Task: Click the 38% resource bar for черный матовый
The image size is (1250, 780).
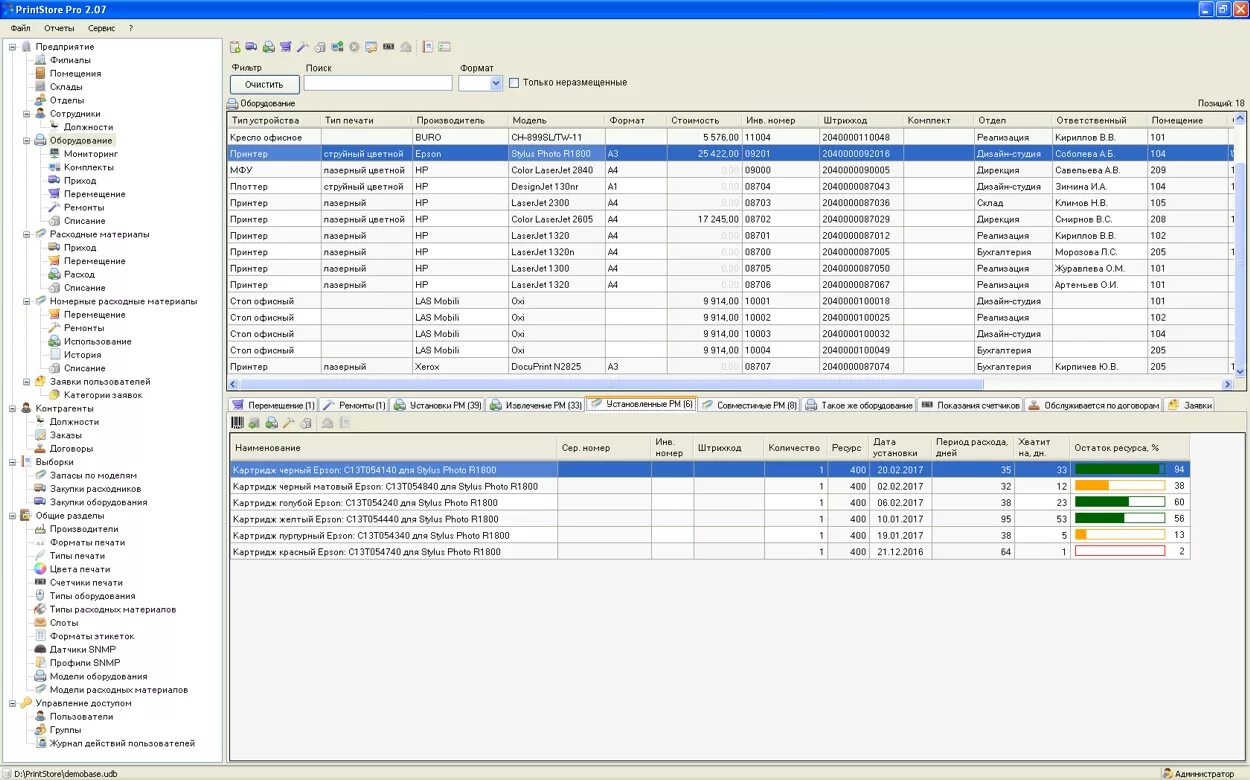Action: pyautogui.click(x=1120, y=486)
